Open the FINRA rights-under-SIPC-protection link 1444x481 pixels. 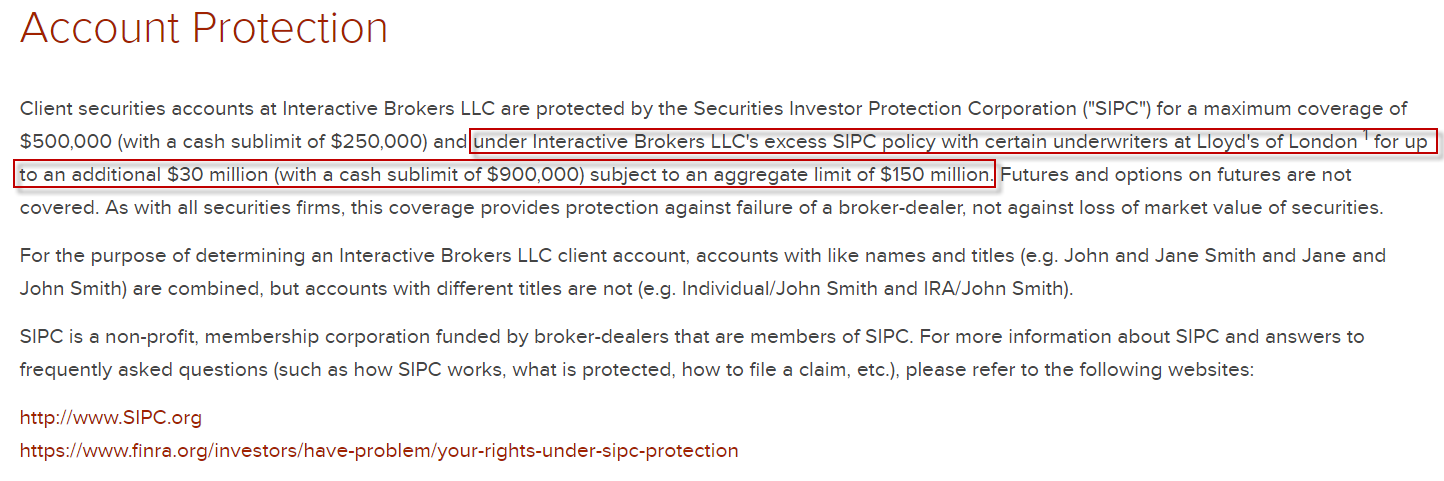click(x=379, y=450)
